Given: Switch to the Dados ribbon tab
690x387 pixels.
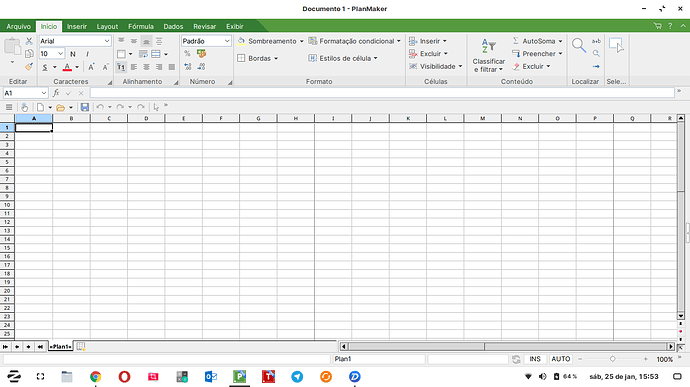Looking at the screenshot, I should tap(173, 26).
